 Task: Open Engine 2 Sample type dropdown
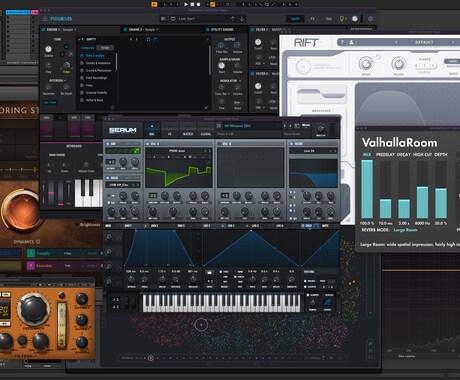(x=152, y=30)
